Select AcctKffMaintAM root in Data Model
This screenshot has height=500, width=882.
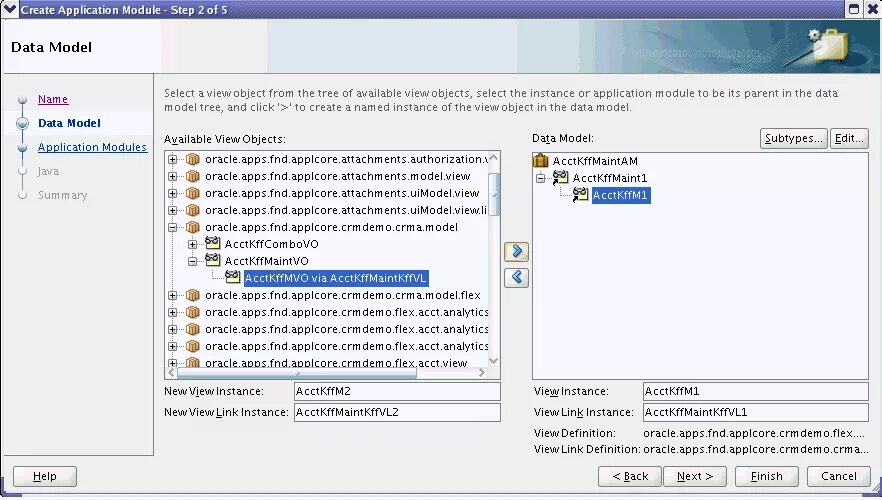(595, 161)
